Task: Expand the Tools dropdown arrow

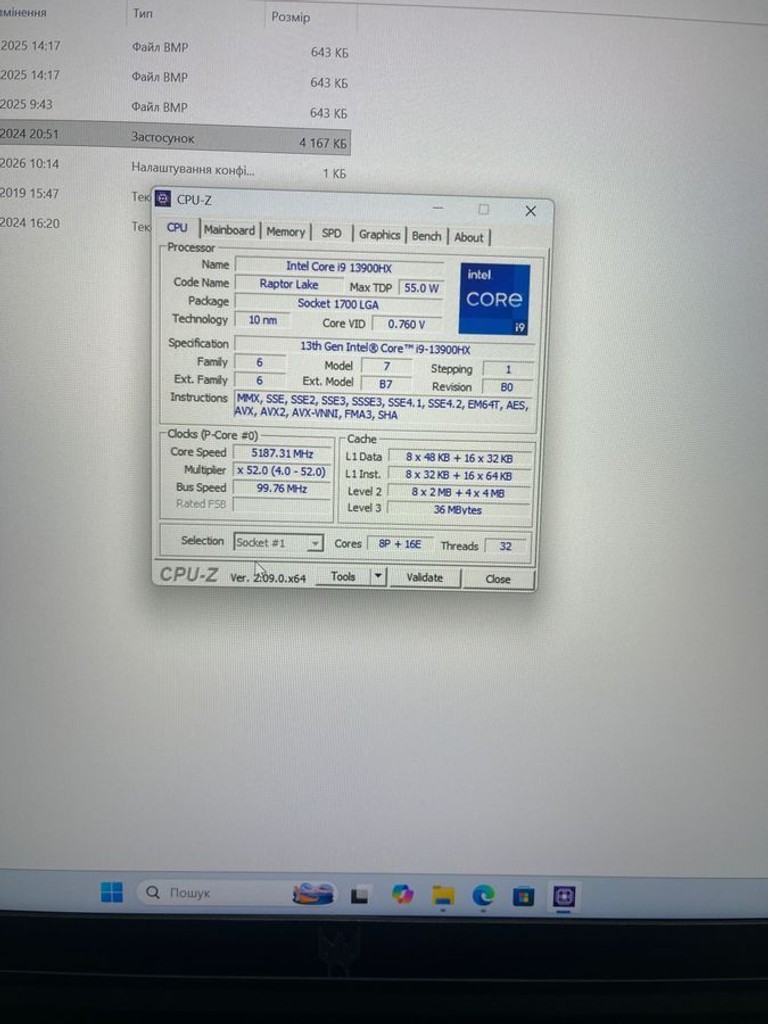Action: [x=379, y=577]
